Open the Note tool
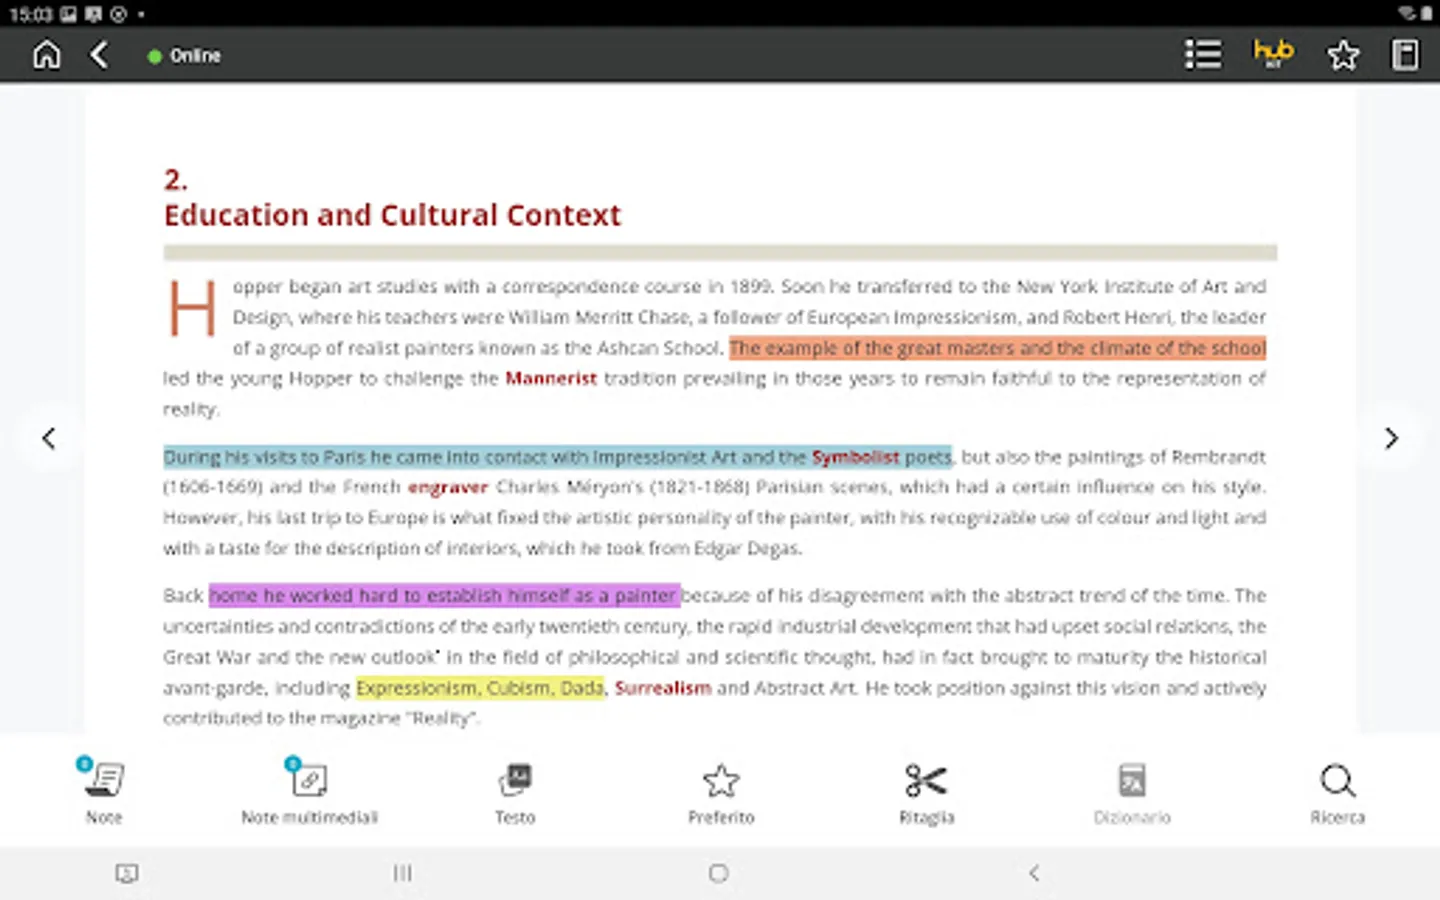The image size is (1440, 900). pos(103,791)
